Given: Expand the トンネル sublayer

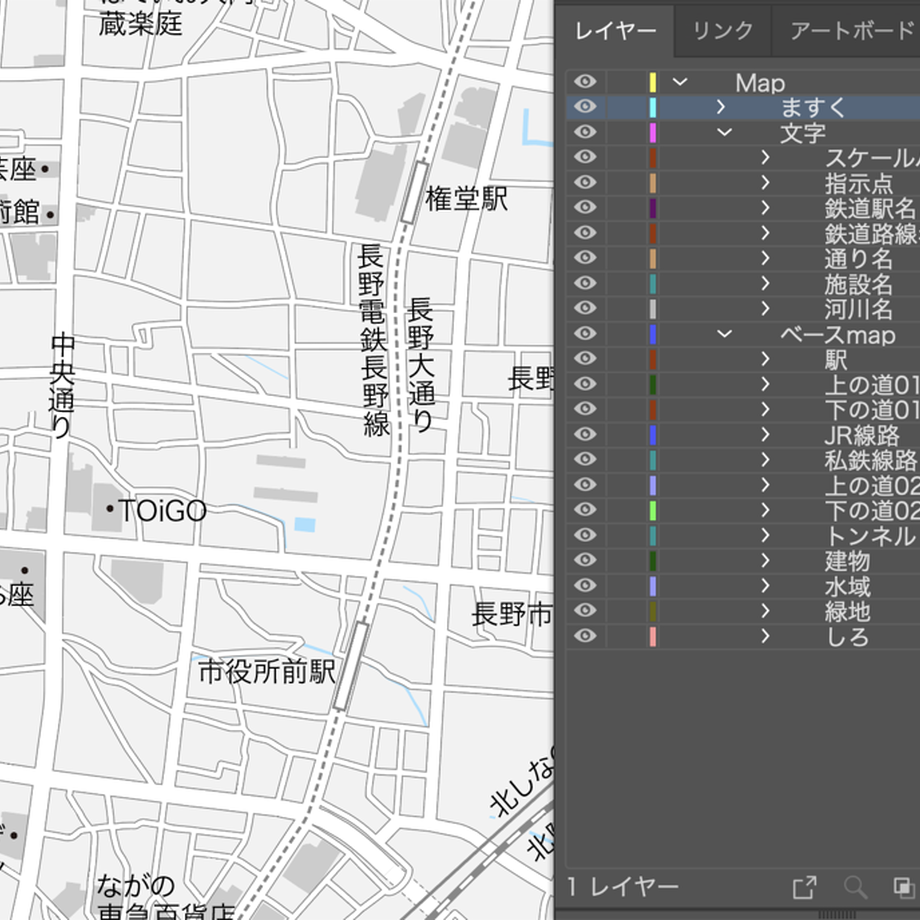Looking at the screenshot, I should (x=765, y=535).
